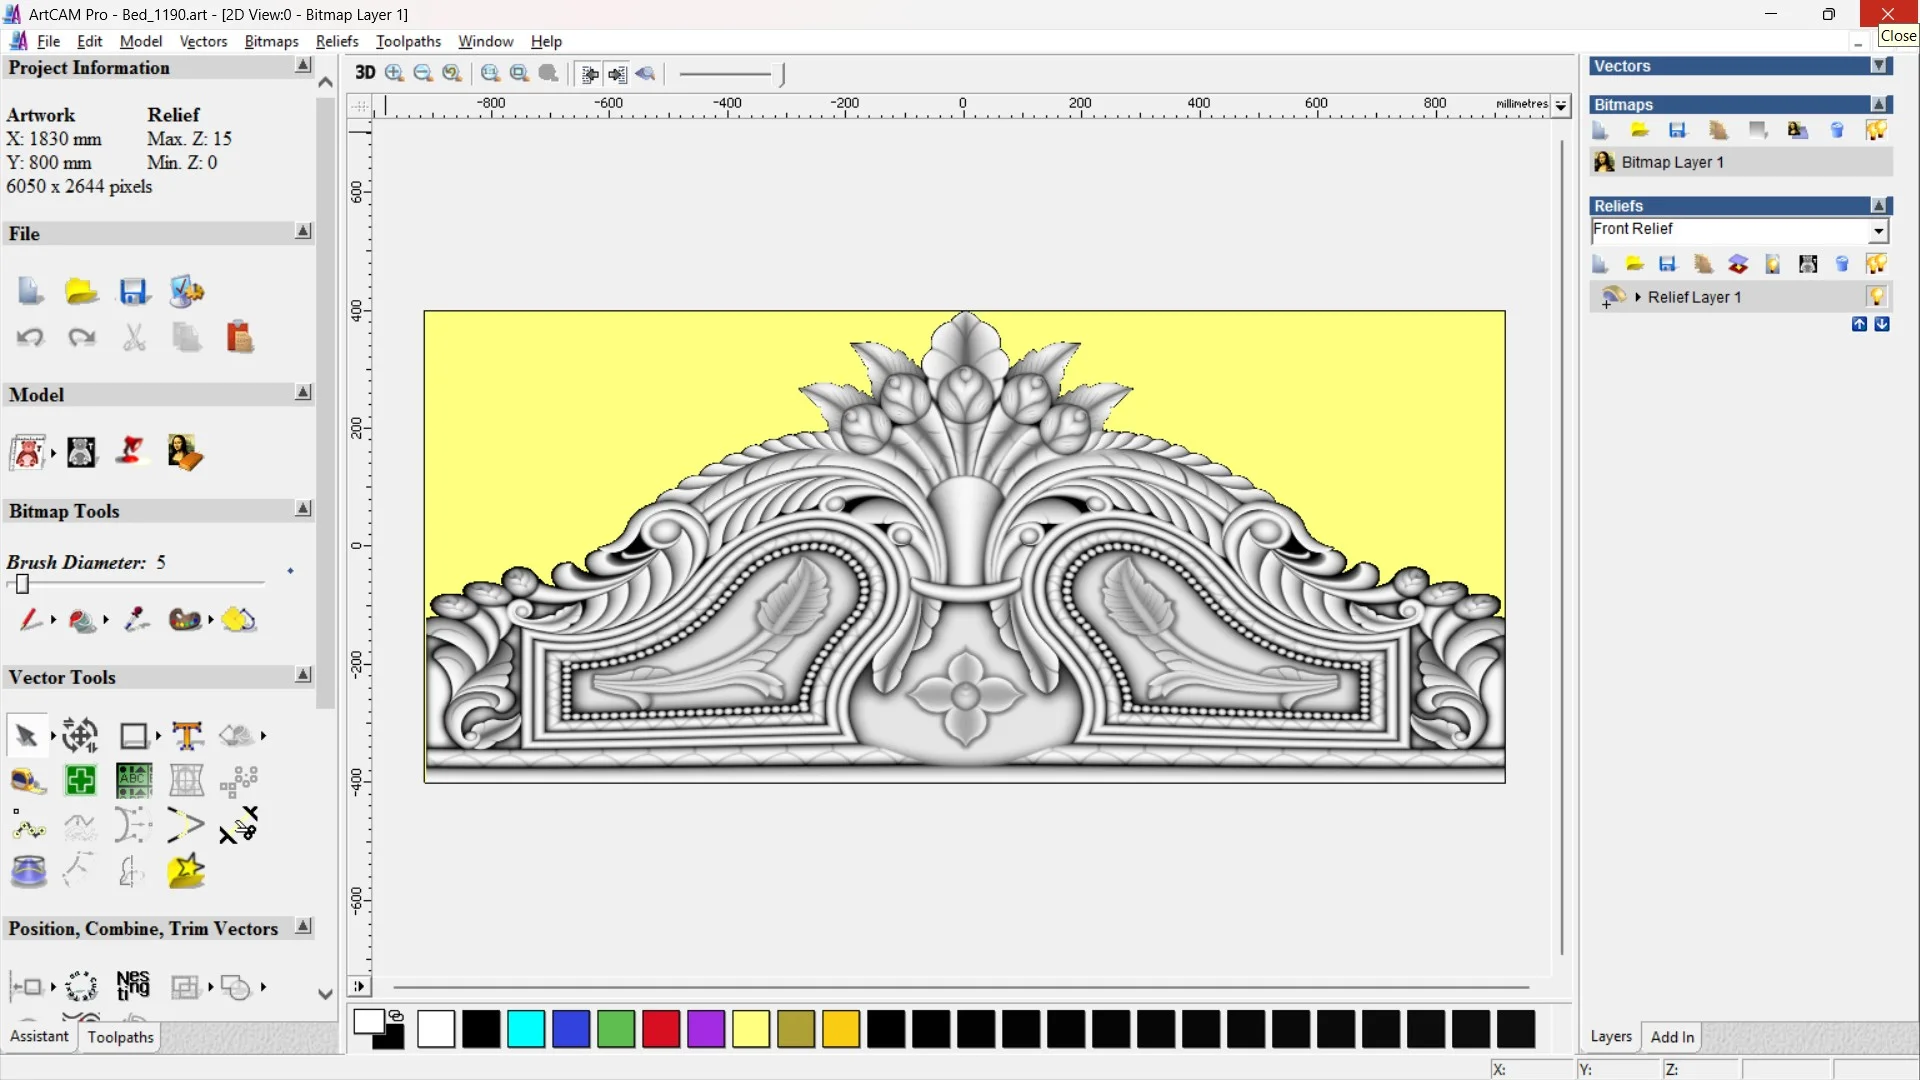Click the Node Editing vector tool
This screenshot has width=1920, height=1080.
tap(29, 826)
